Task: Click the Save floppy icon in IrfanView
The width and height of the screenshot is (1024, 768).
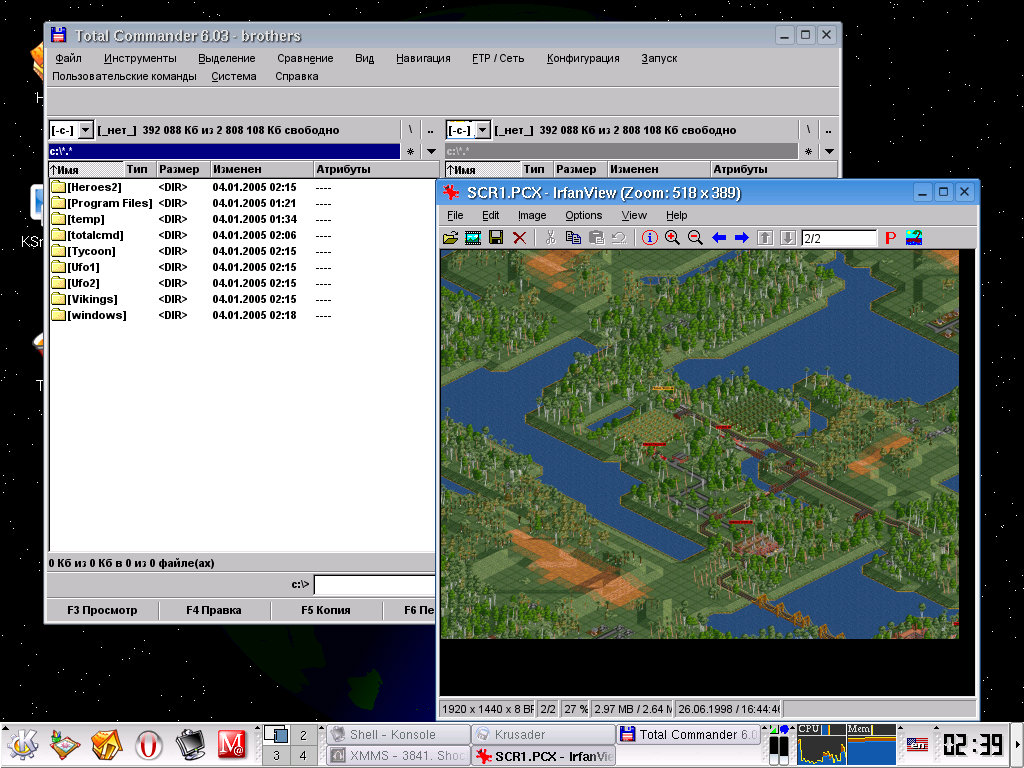Action: pos(496,238)
